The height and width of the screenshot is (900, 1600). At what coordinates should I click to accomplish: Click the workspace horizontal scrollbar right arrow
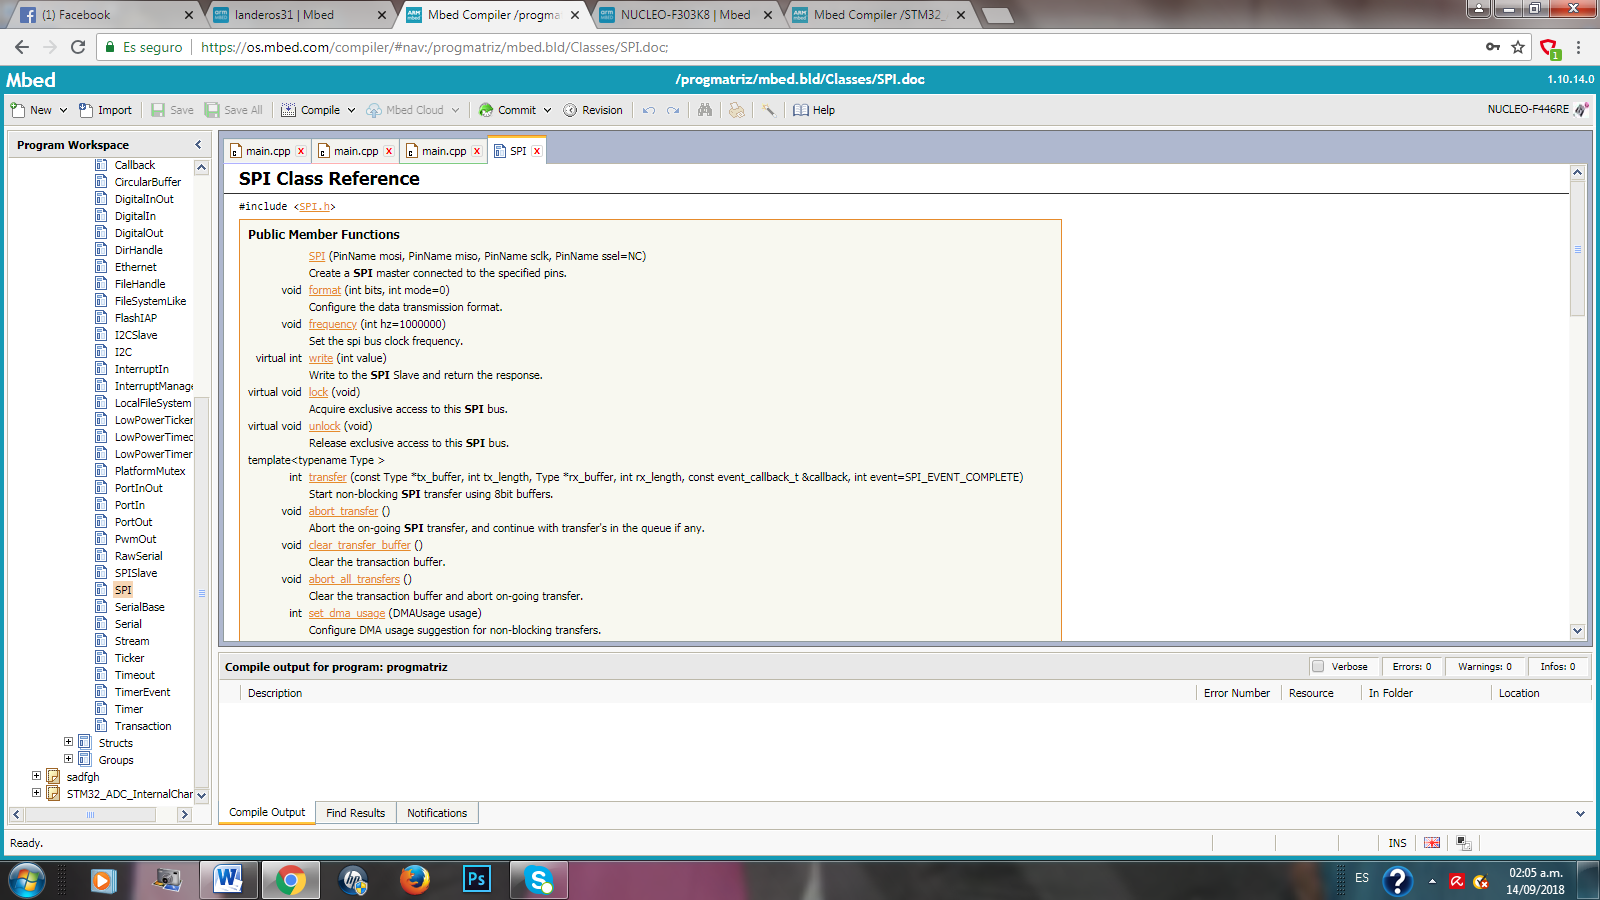184,815
